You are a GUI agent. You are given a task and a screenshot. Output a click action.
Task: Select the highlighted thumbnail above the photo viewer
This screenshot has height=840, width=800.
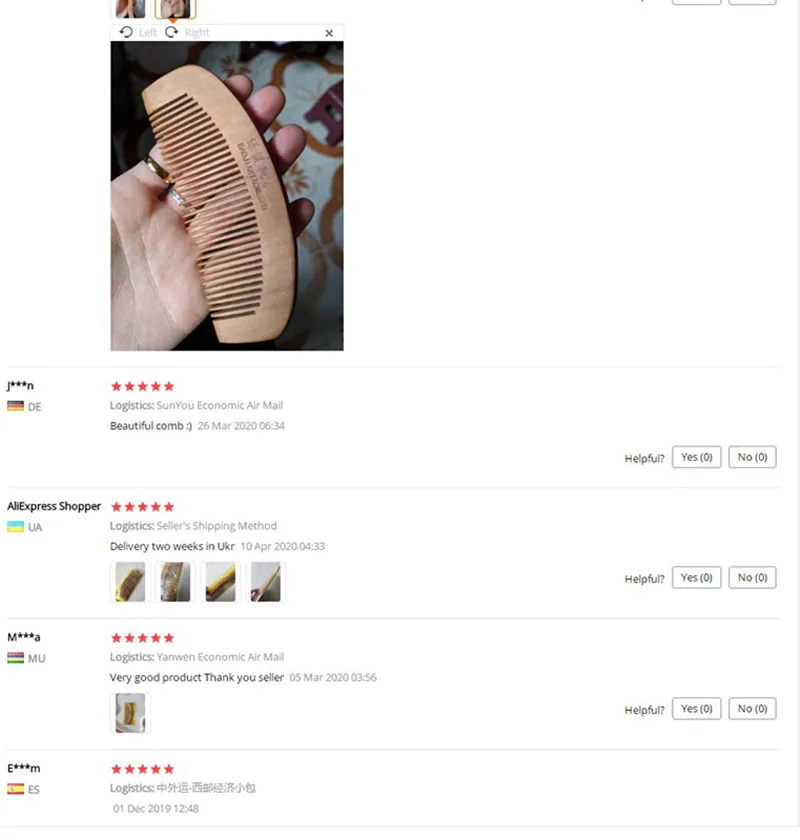pos(175,9)
